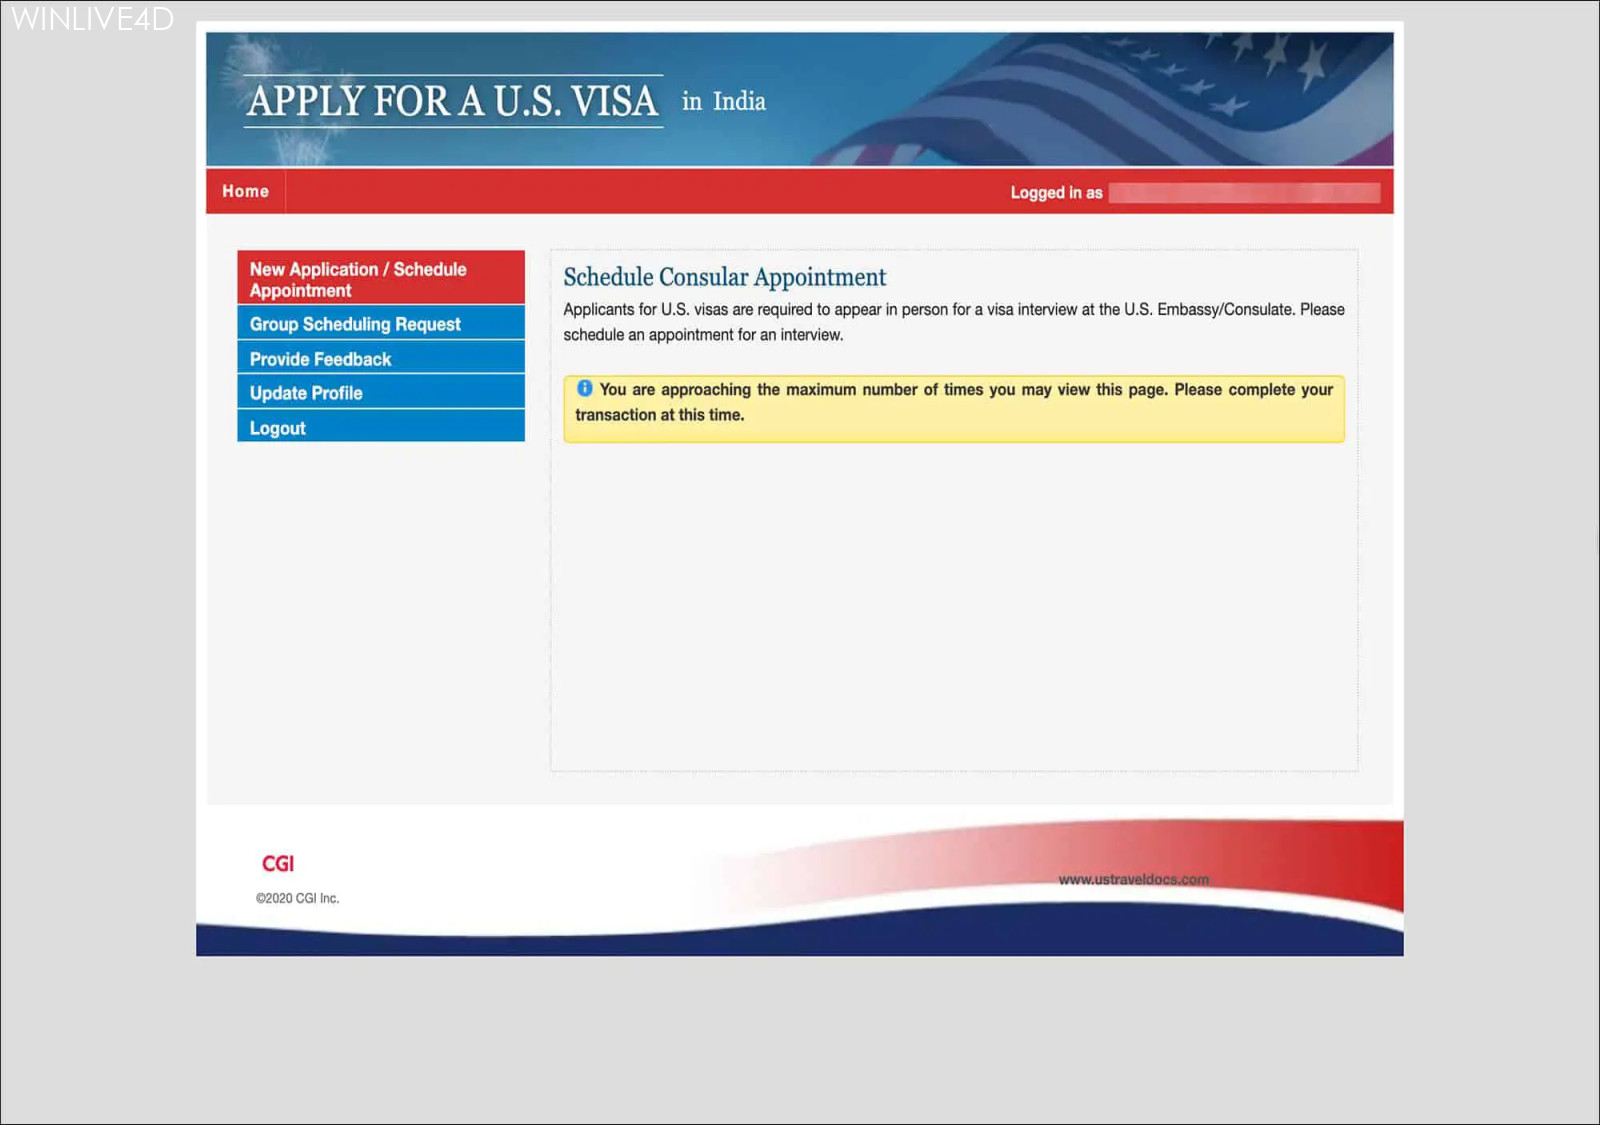Open the www.ustraveldocs.com footer link

1133,880
